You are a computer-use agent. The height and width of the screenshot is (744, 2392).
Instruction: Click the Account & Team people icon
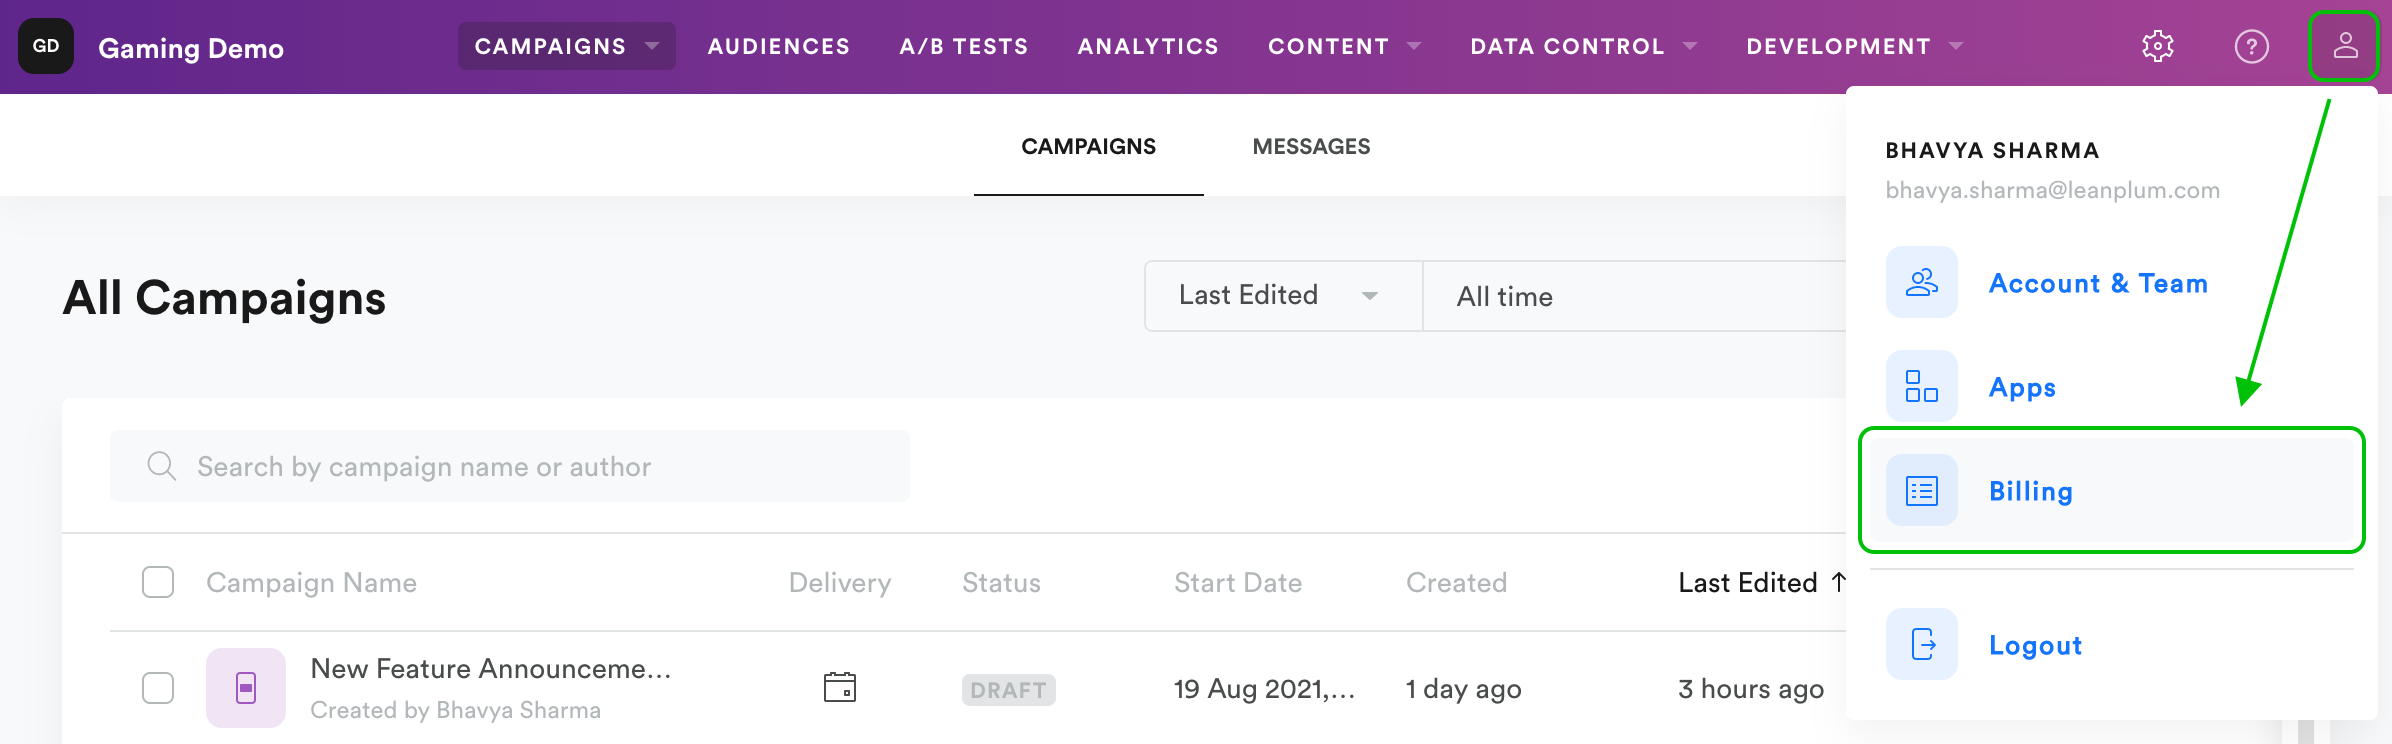(x=1921, y=283)
